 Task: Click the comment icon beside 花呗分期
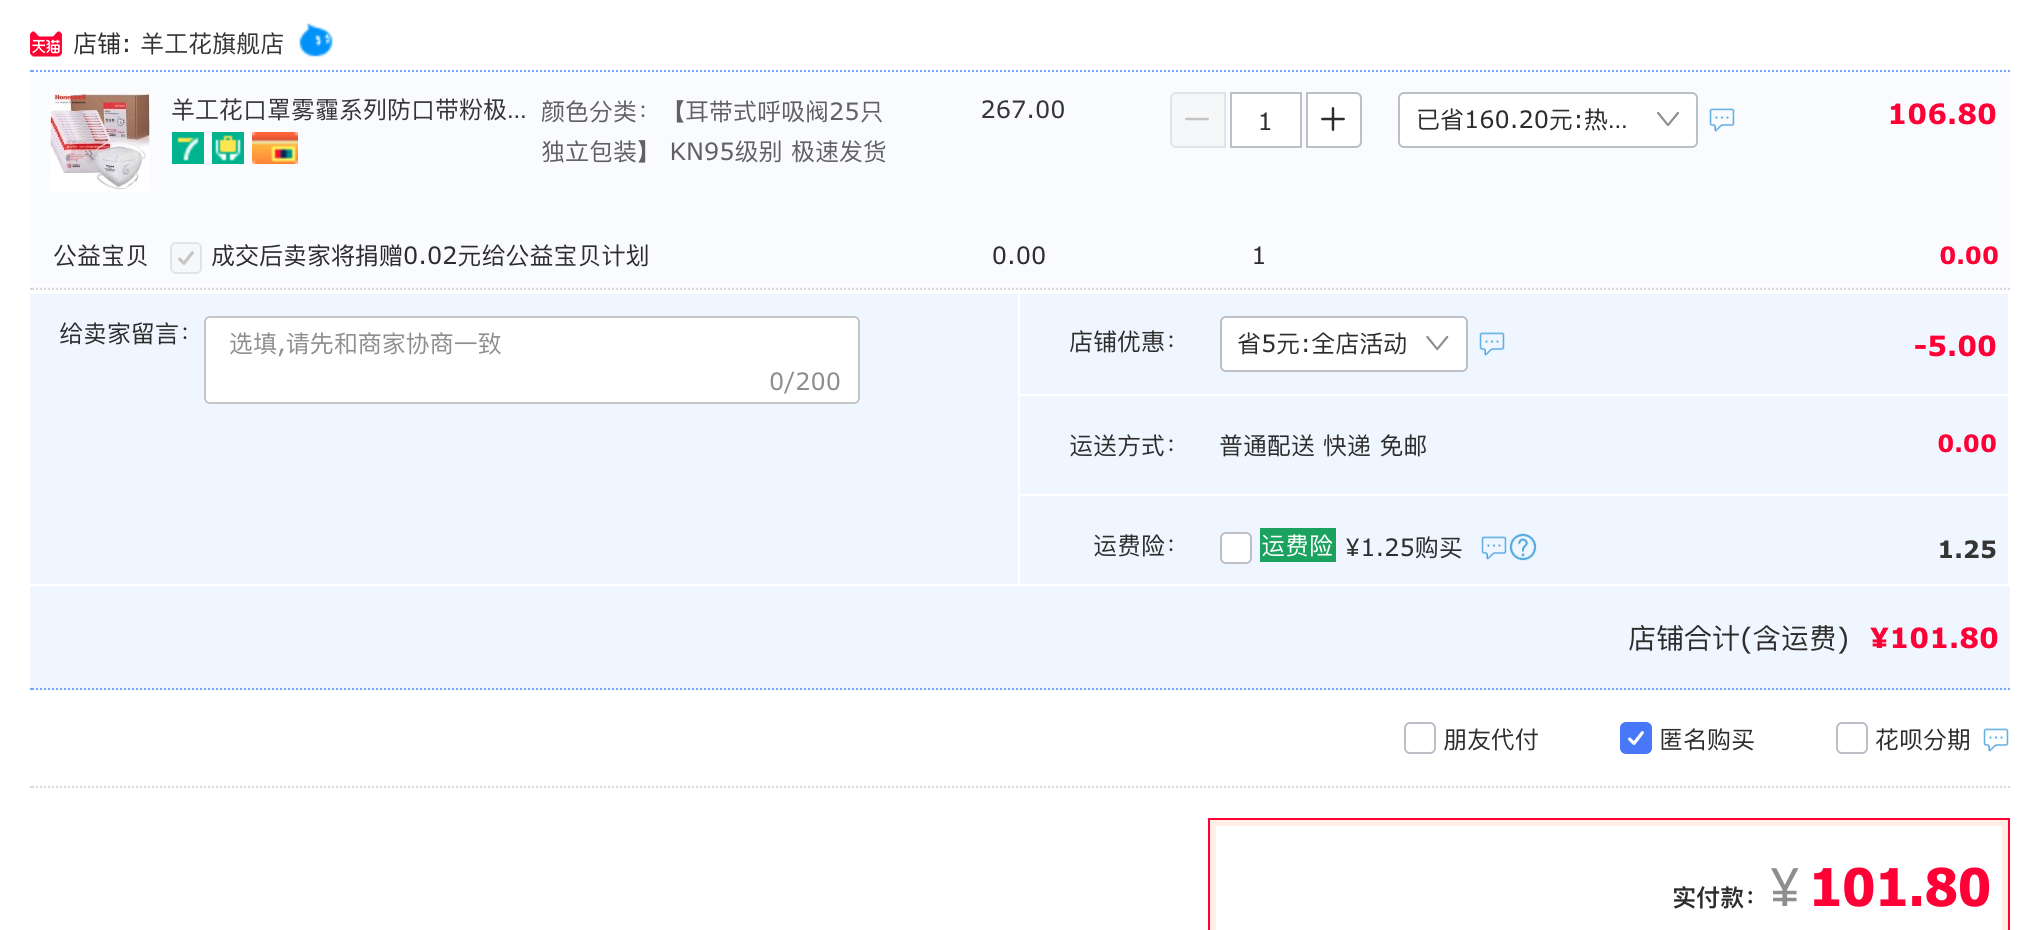(x=1996, y=739)
